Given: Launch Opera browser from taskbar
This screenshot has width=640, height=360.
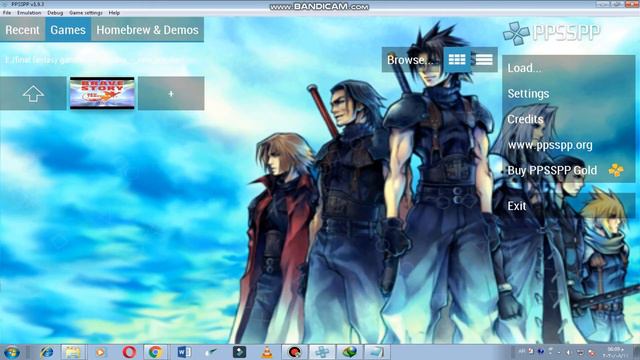Looking at the screenshot, I should [x=129, y=352].
